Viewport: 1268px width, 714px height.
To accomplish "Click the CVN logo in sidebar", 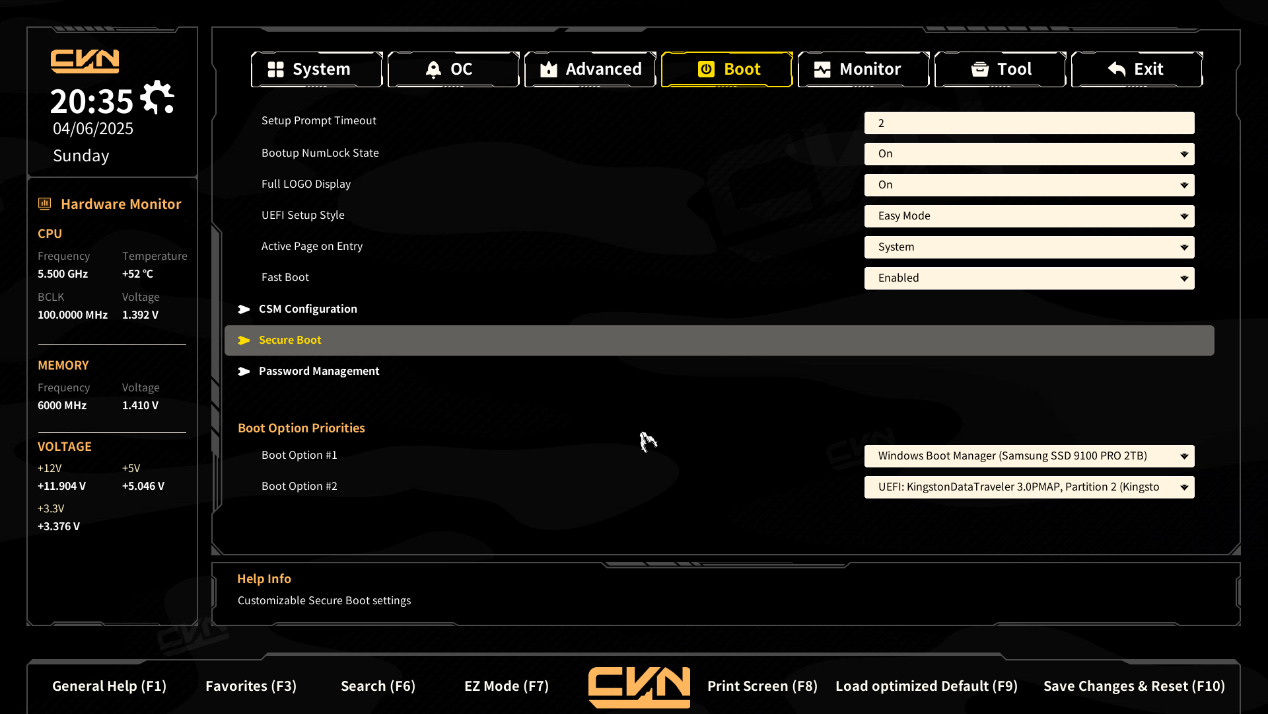I will tap(85, 61).
